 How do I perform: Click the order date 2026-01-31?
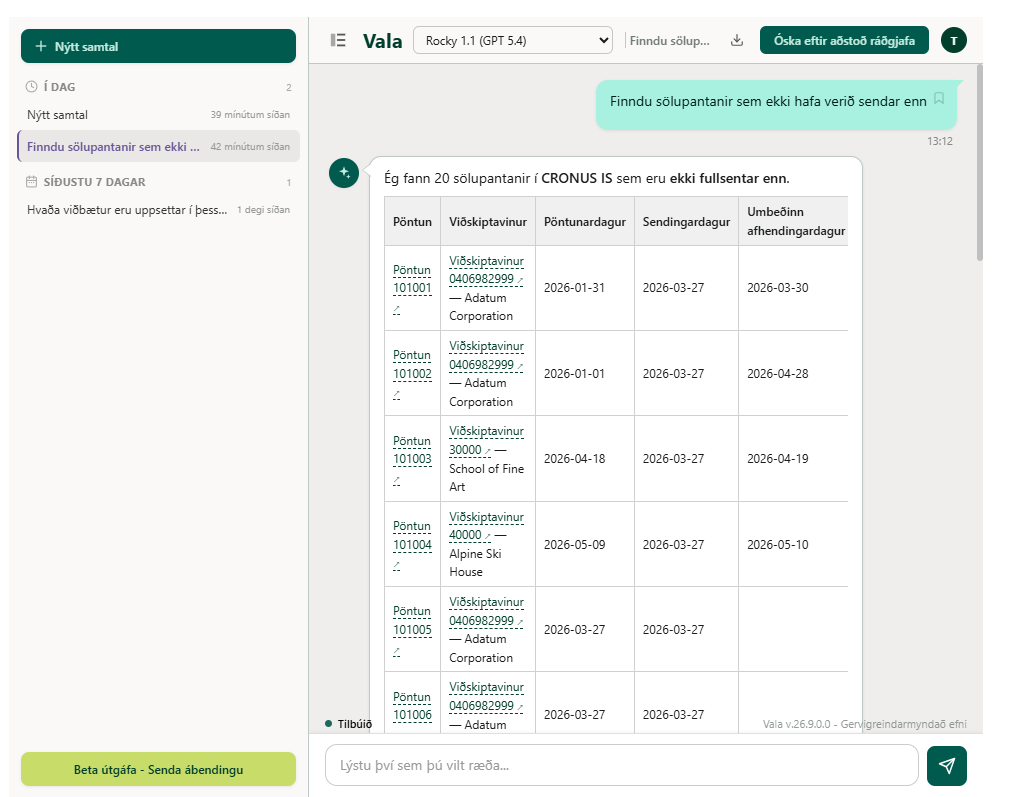pos(574,288)
